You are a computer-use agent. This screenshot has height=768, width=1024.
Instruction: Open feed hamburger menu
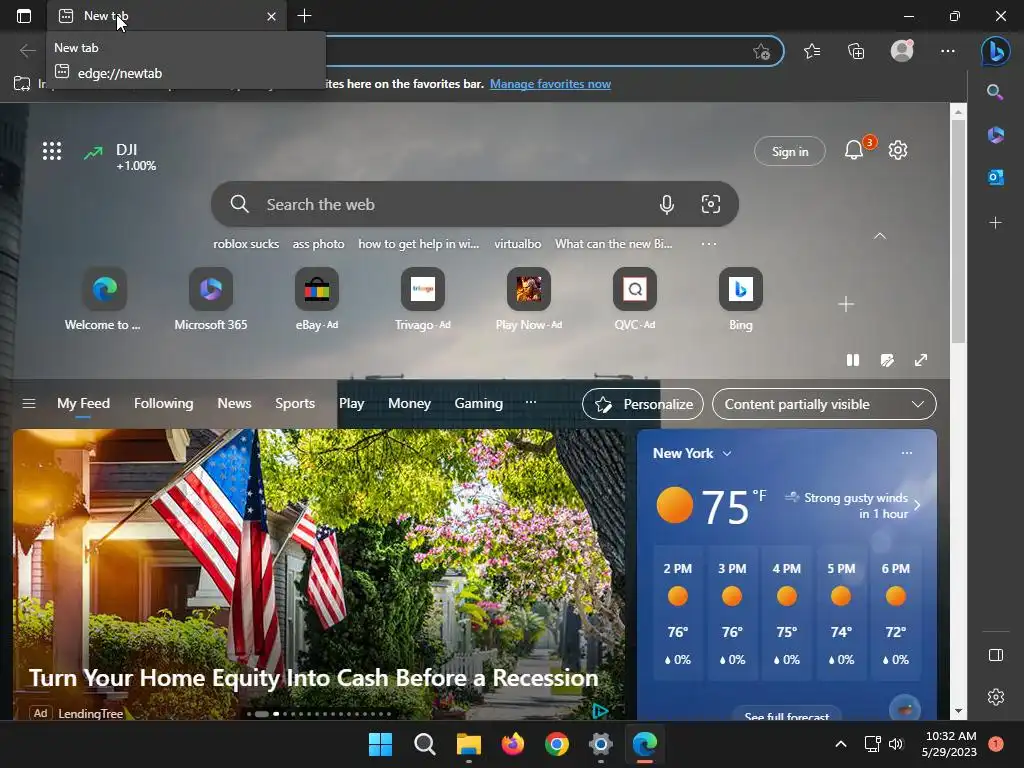click(x=29, y=404)
